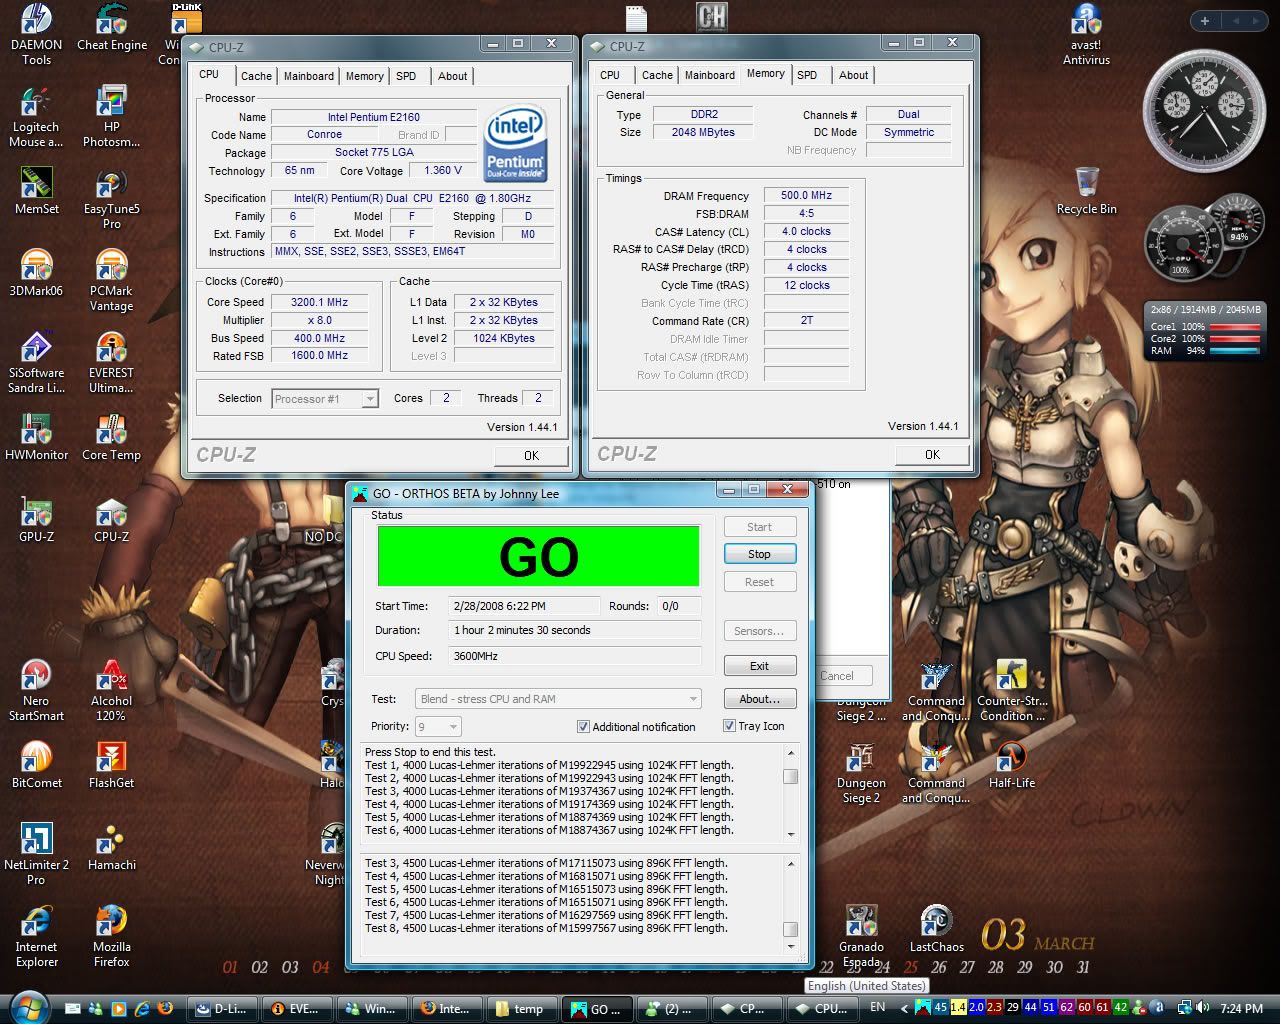Switch to the Mainboard tab in left CPU-Z

308,76
